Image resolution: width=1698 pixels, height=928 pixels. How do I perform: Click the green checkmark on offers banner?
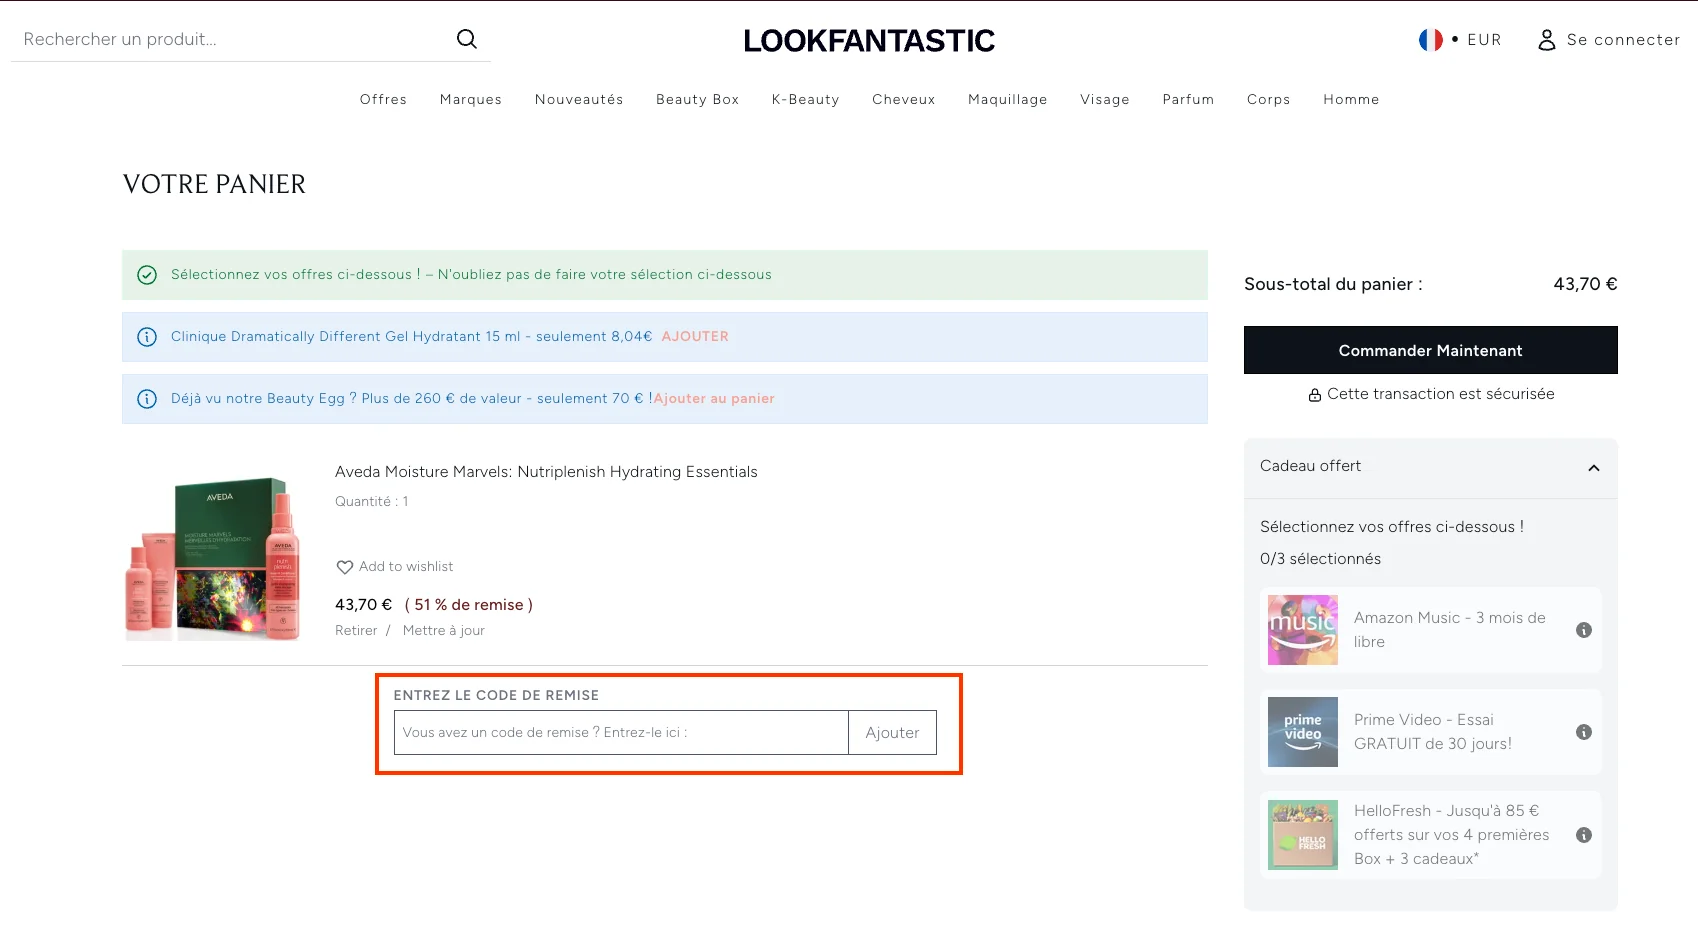[147, 274]
